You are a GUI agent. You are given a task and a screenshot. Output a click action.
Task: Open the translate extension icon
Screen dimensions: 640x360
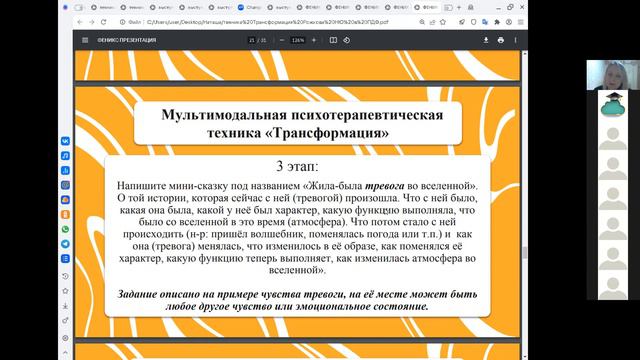pyautogui.click(x=485, y=22)
